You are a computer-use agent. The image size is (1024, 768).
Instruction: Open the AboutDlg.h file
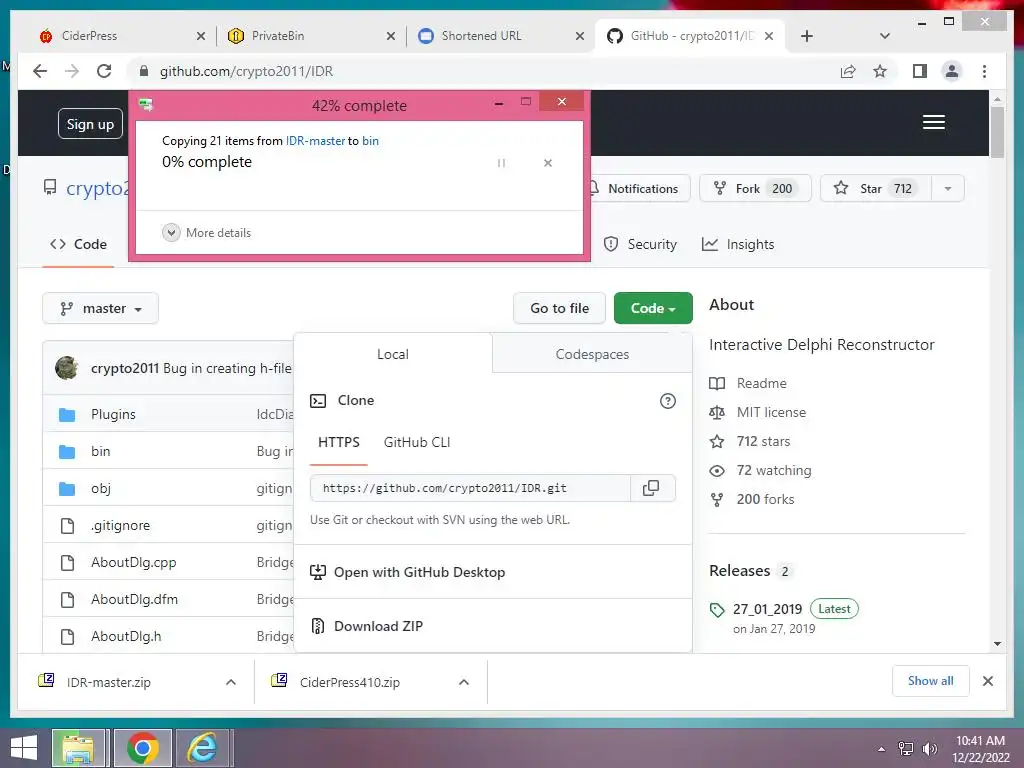tap(126, 636)
